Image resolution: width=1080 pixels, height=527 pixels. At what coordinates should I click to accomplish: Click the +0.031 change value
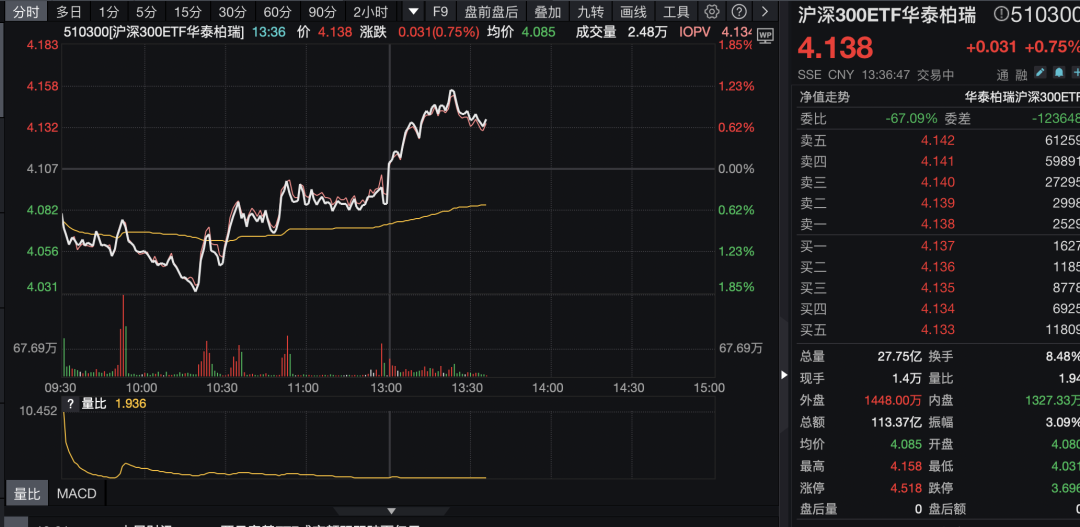[991, 48]
